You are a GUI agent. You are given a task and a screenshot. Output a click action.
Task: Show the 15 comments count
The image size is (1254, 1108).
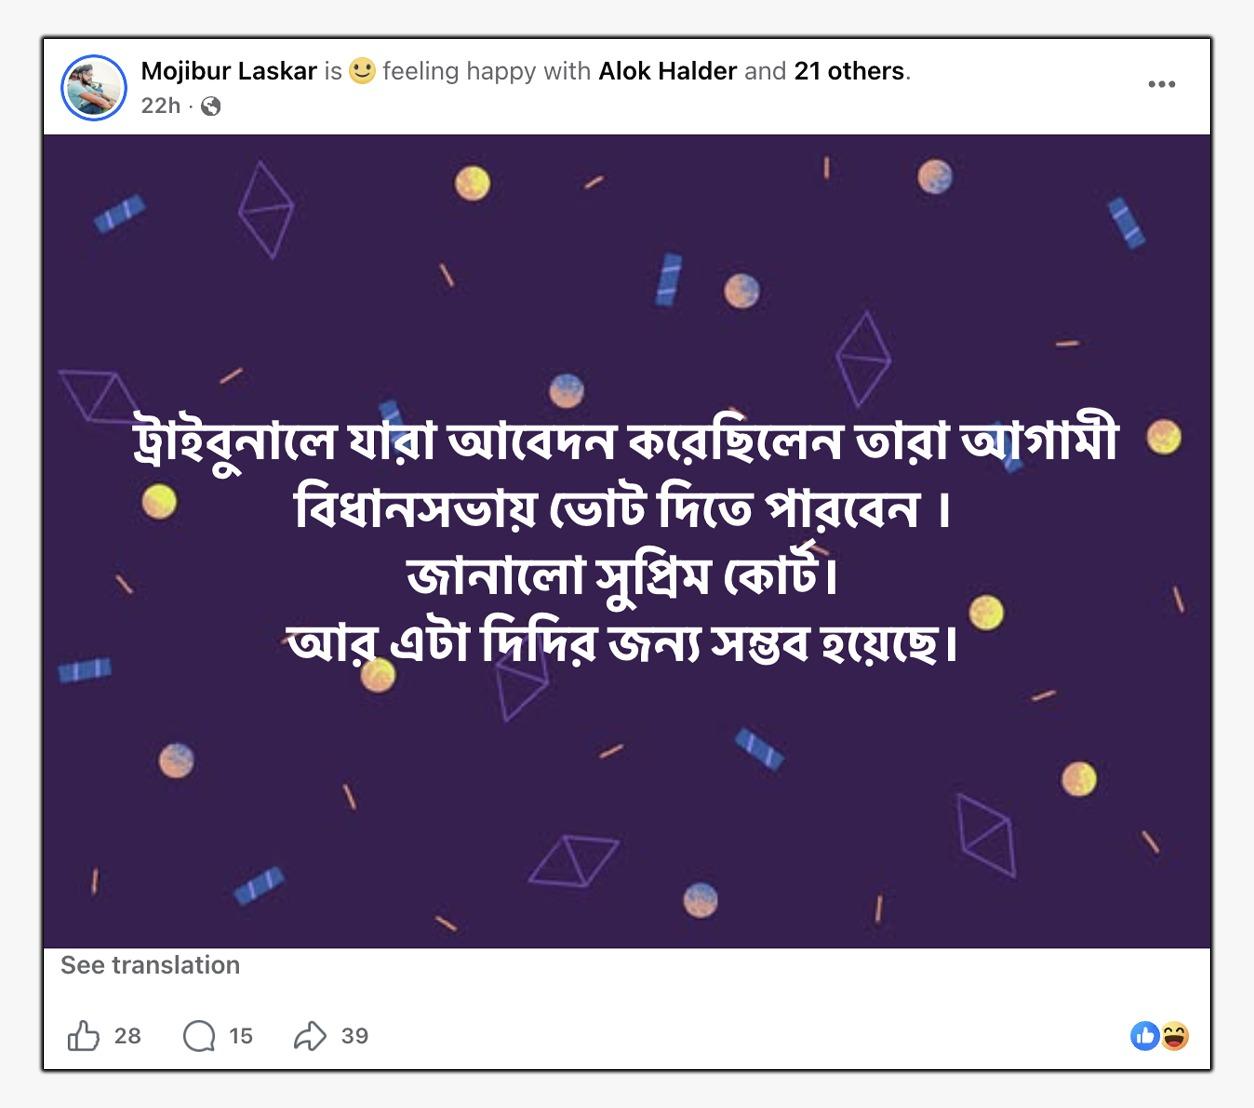(x=241, y=1036)
